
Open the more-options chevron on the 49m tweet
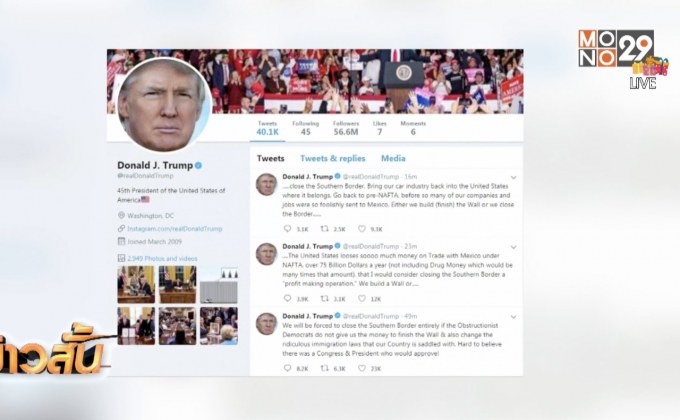click(x=513, y=317)
